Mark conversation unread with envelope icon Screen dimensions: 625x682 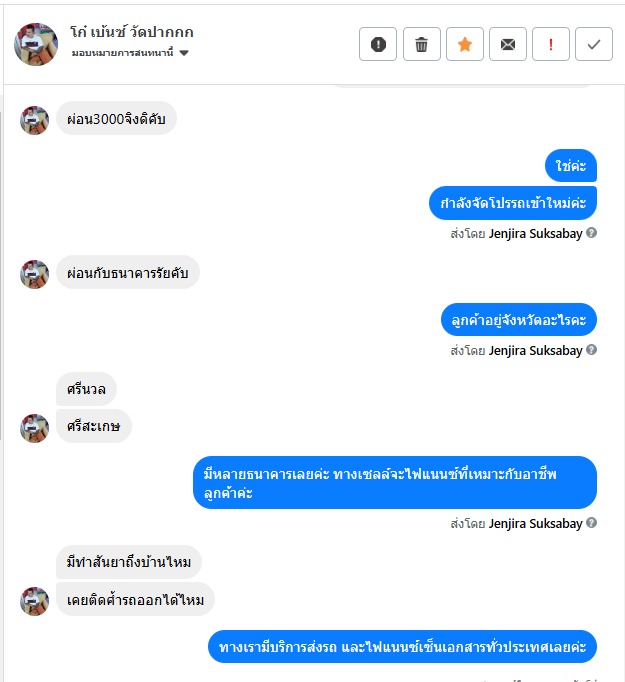point(508,44)
